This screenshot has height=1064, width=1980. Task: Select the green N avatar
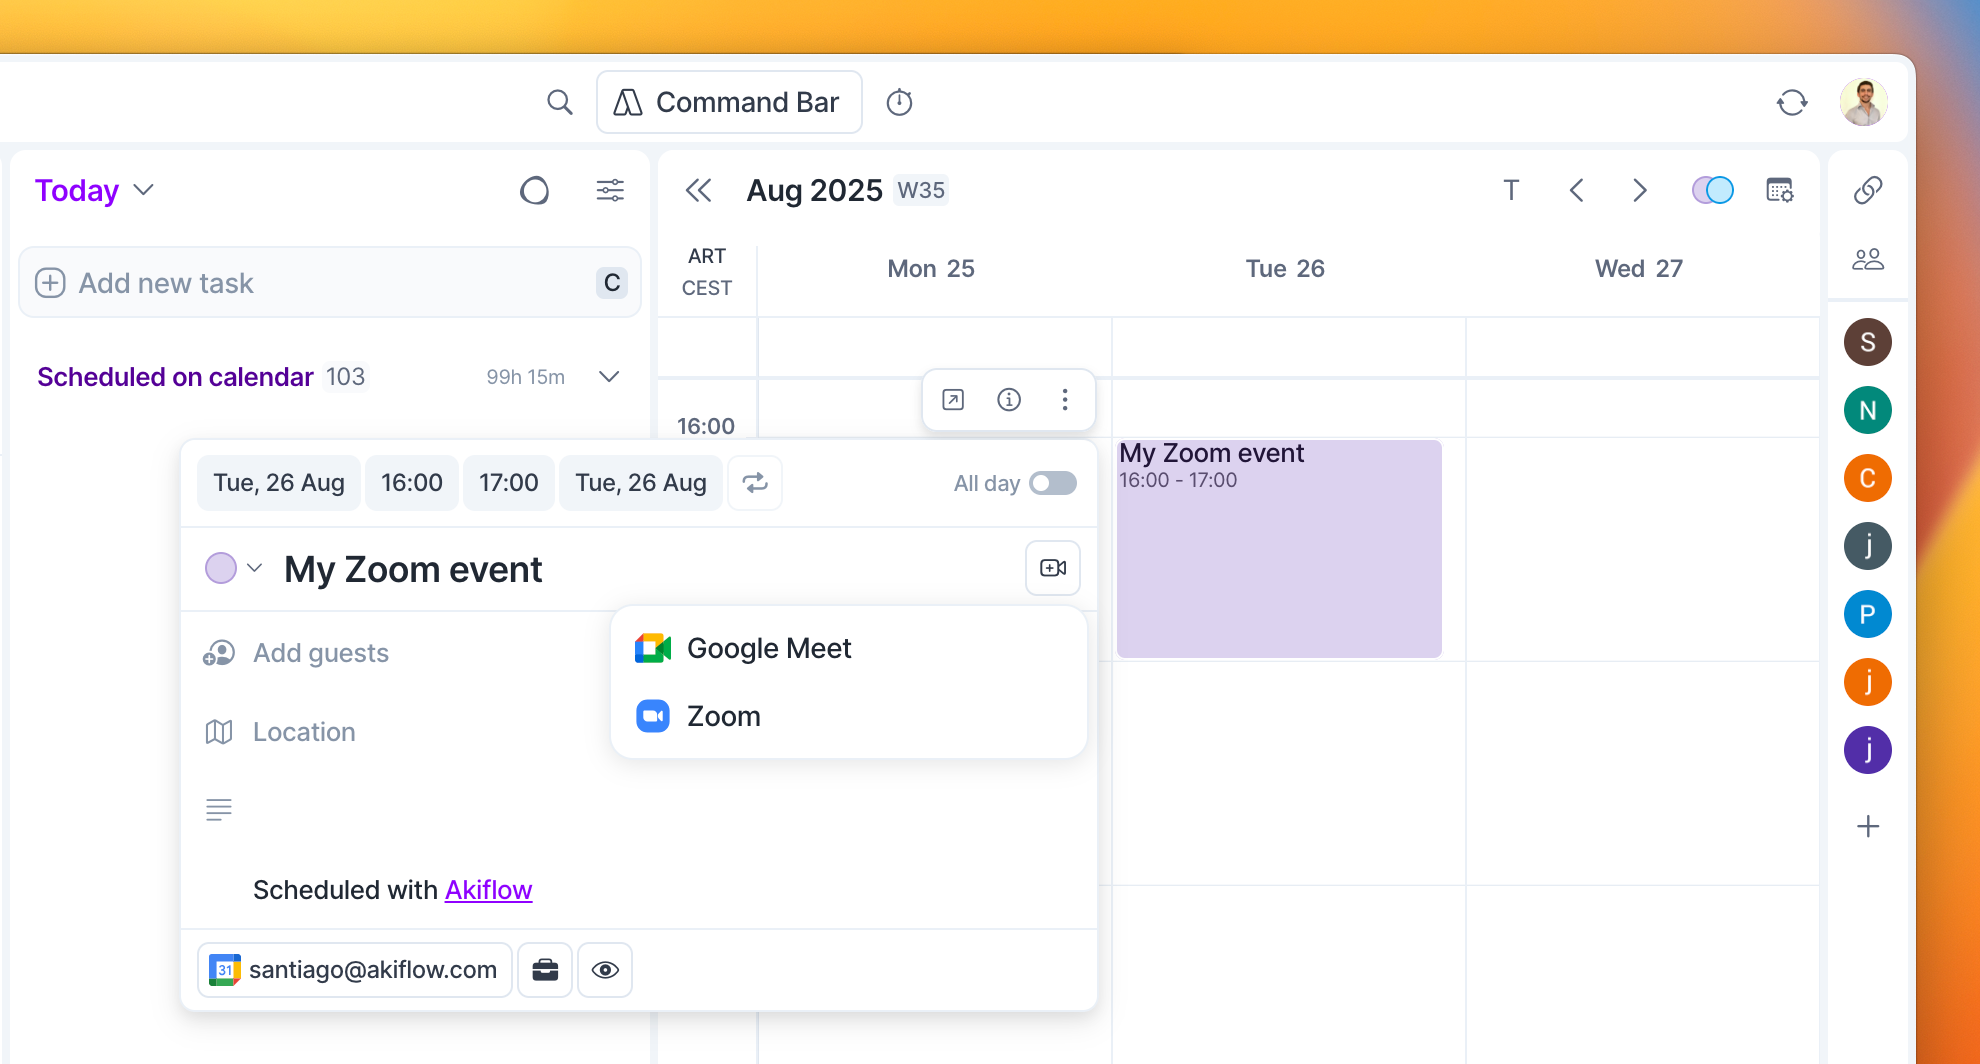1868,410
